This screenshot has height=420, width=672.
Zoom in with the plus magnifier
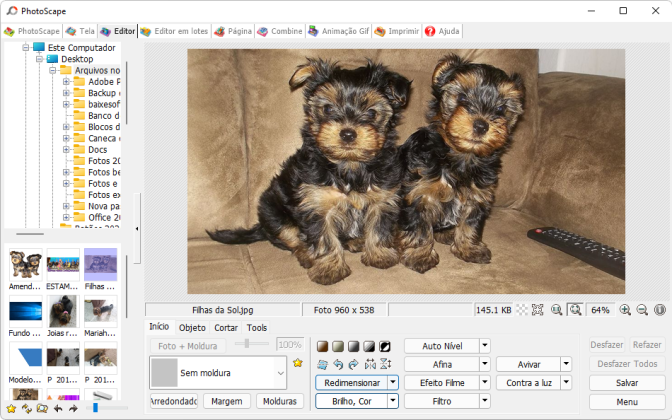click(x=625, y=310)
